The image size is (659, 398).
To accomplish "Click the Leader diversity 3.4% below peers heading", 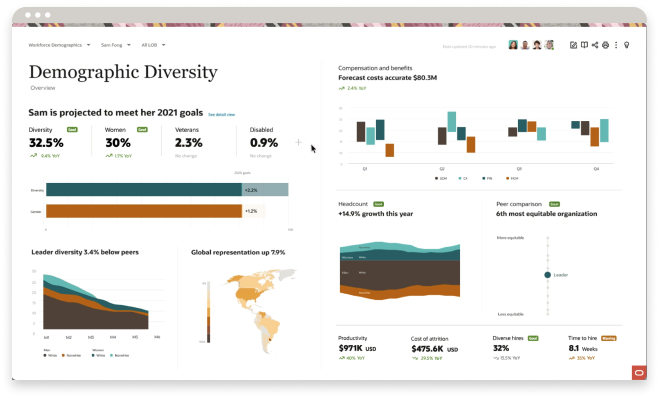I will [x=85, y=252].
